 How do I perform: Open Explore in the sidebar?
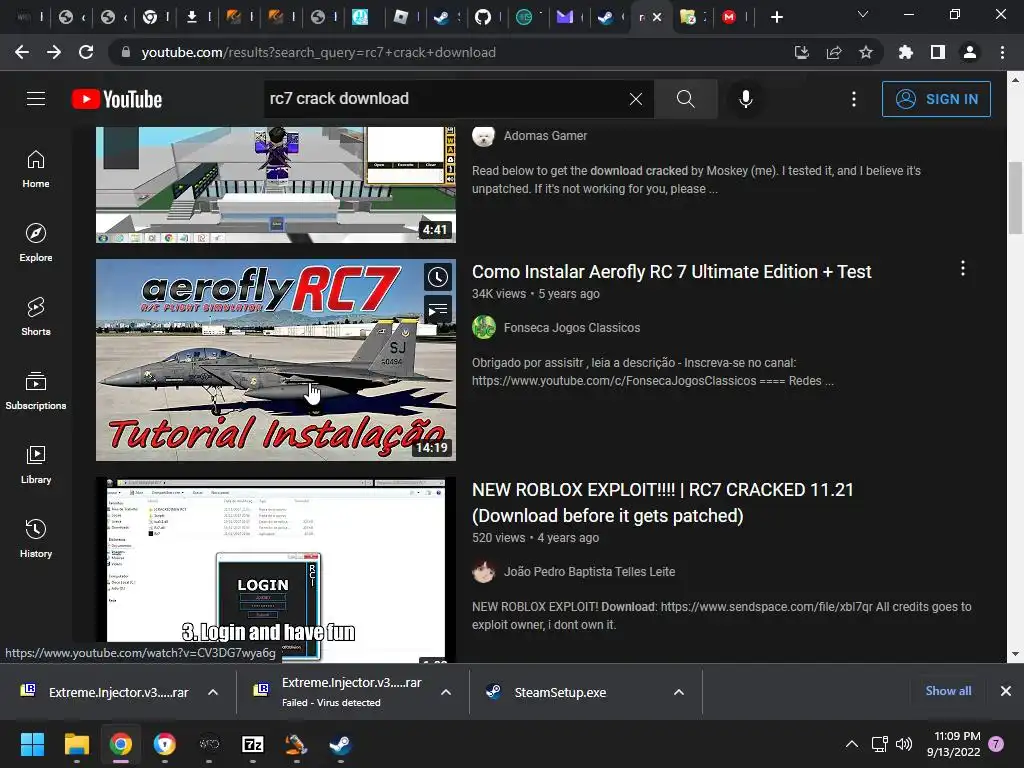(36, 243)
